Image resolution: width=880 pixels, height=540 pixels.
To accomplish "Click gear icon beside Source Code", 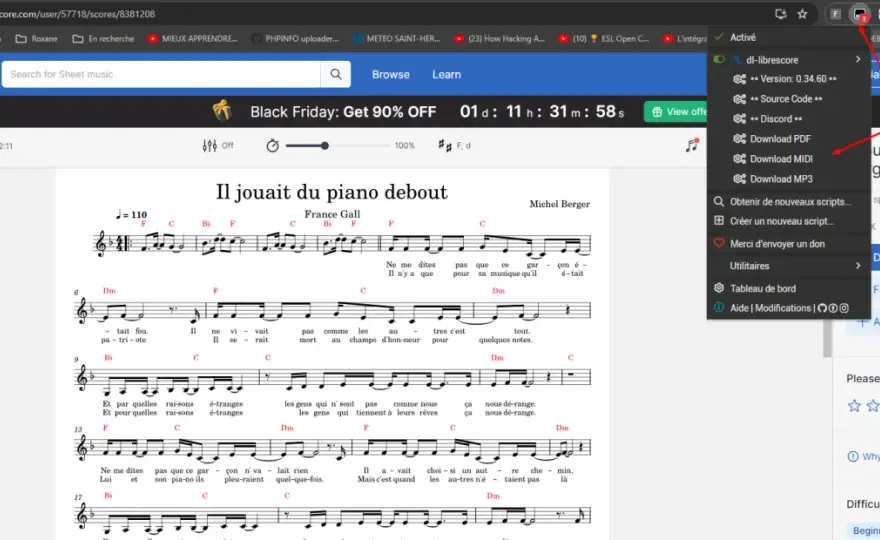I will [x=740, y=99].
